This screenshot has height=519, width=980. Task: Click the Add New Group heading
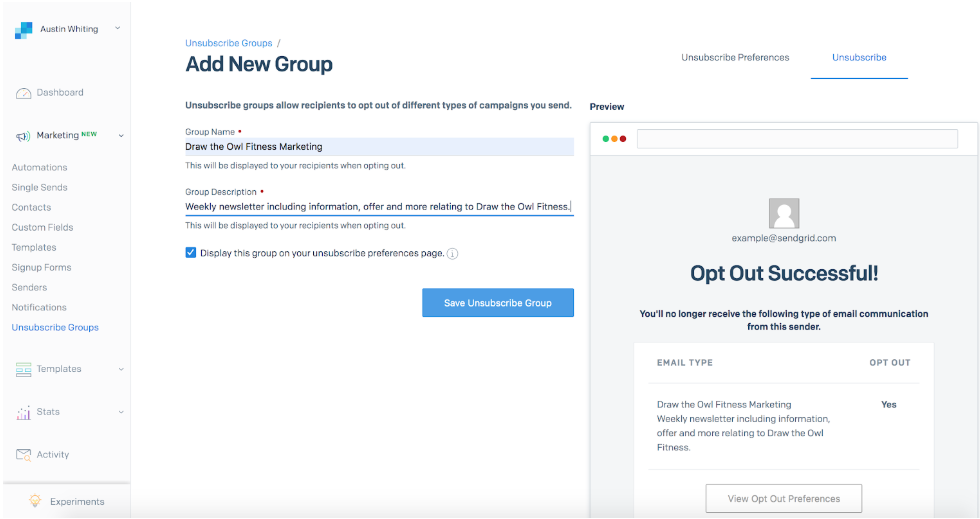(259, 64)
